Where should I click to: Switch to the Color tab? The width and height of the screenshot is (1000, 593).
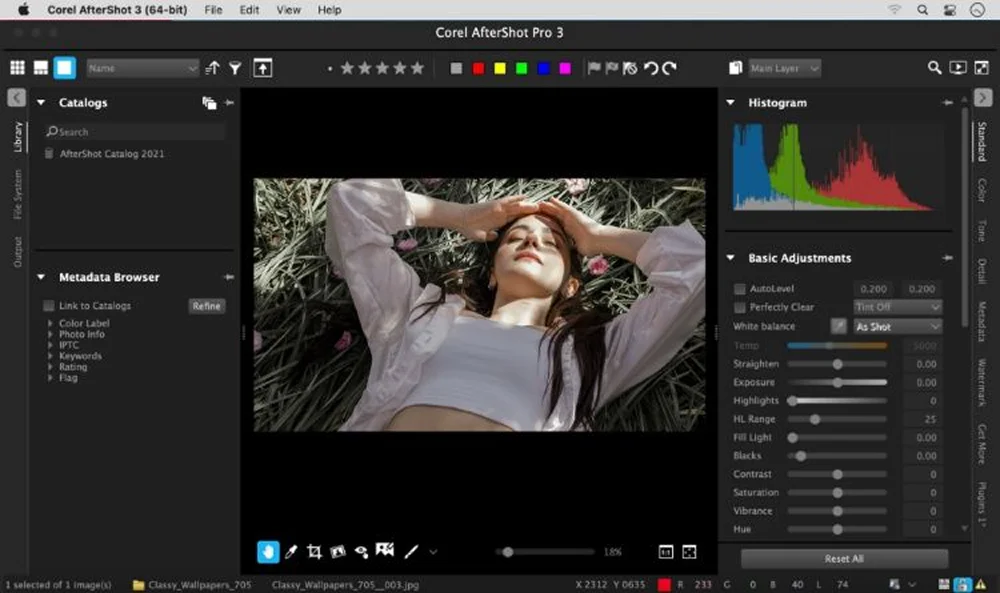(x=982, y=190)
